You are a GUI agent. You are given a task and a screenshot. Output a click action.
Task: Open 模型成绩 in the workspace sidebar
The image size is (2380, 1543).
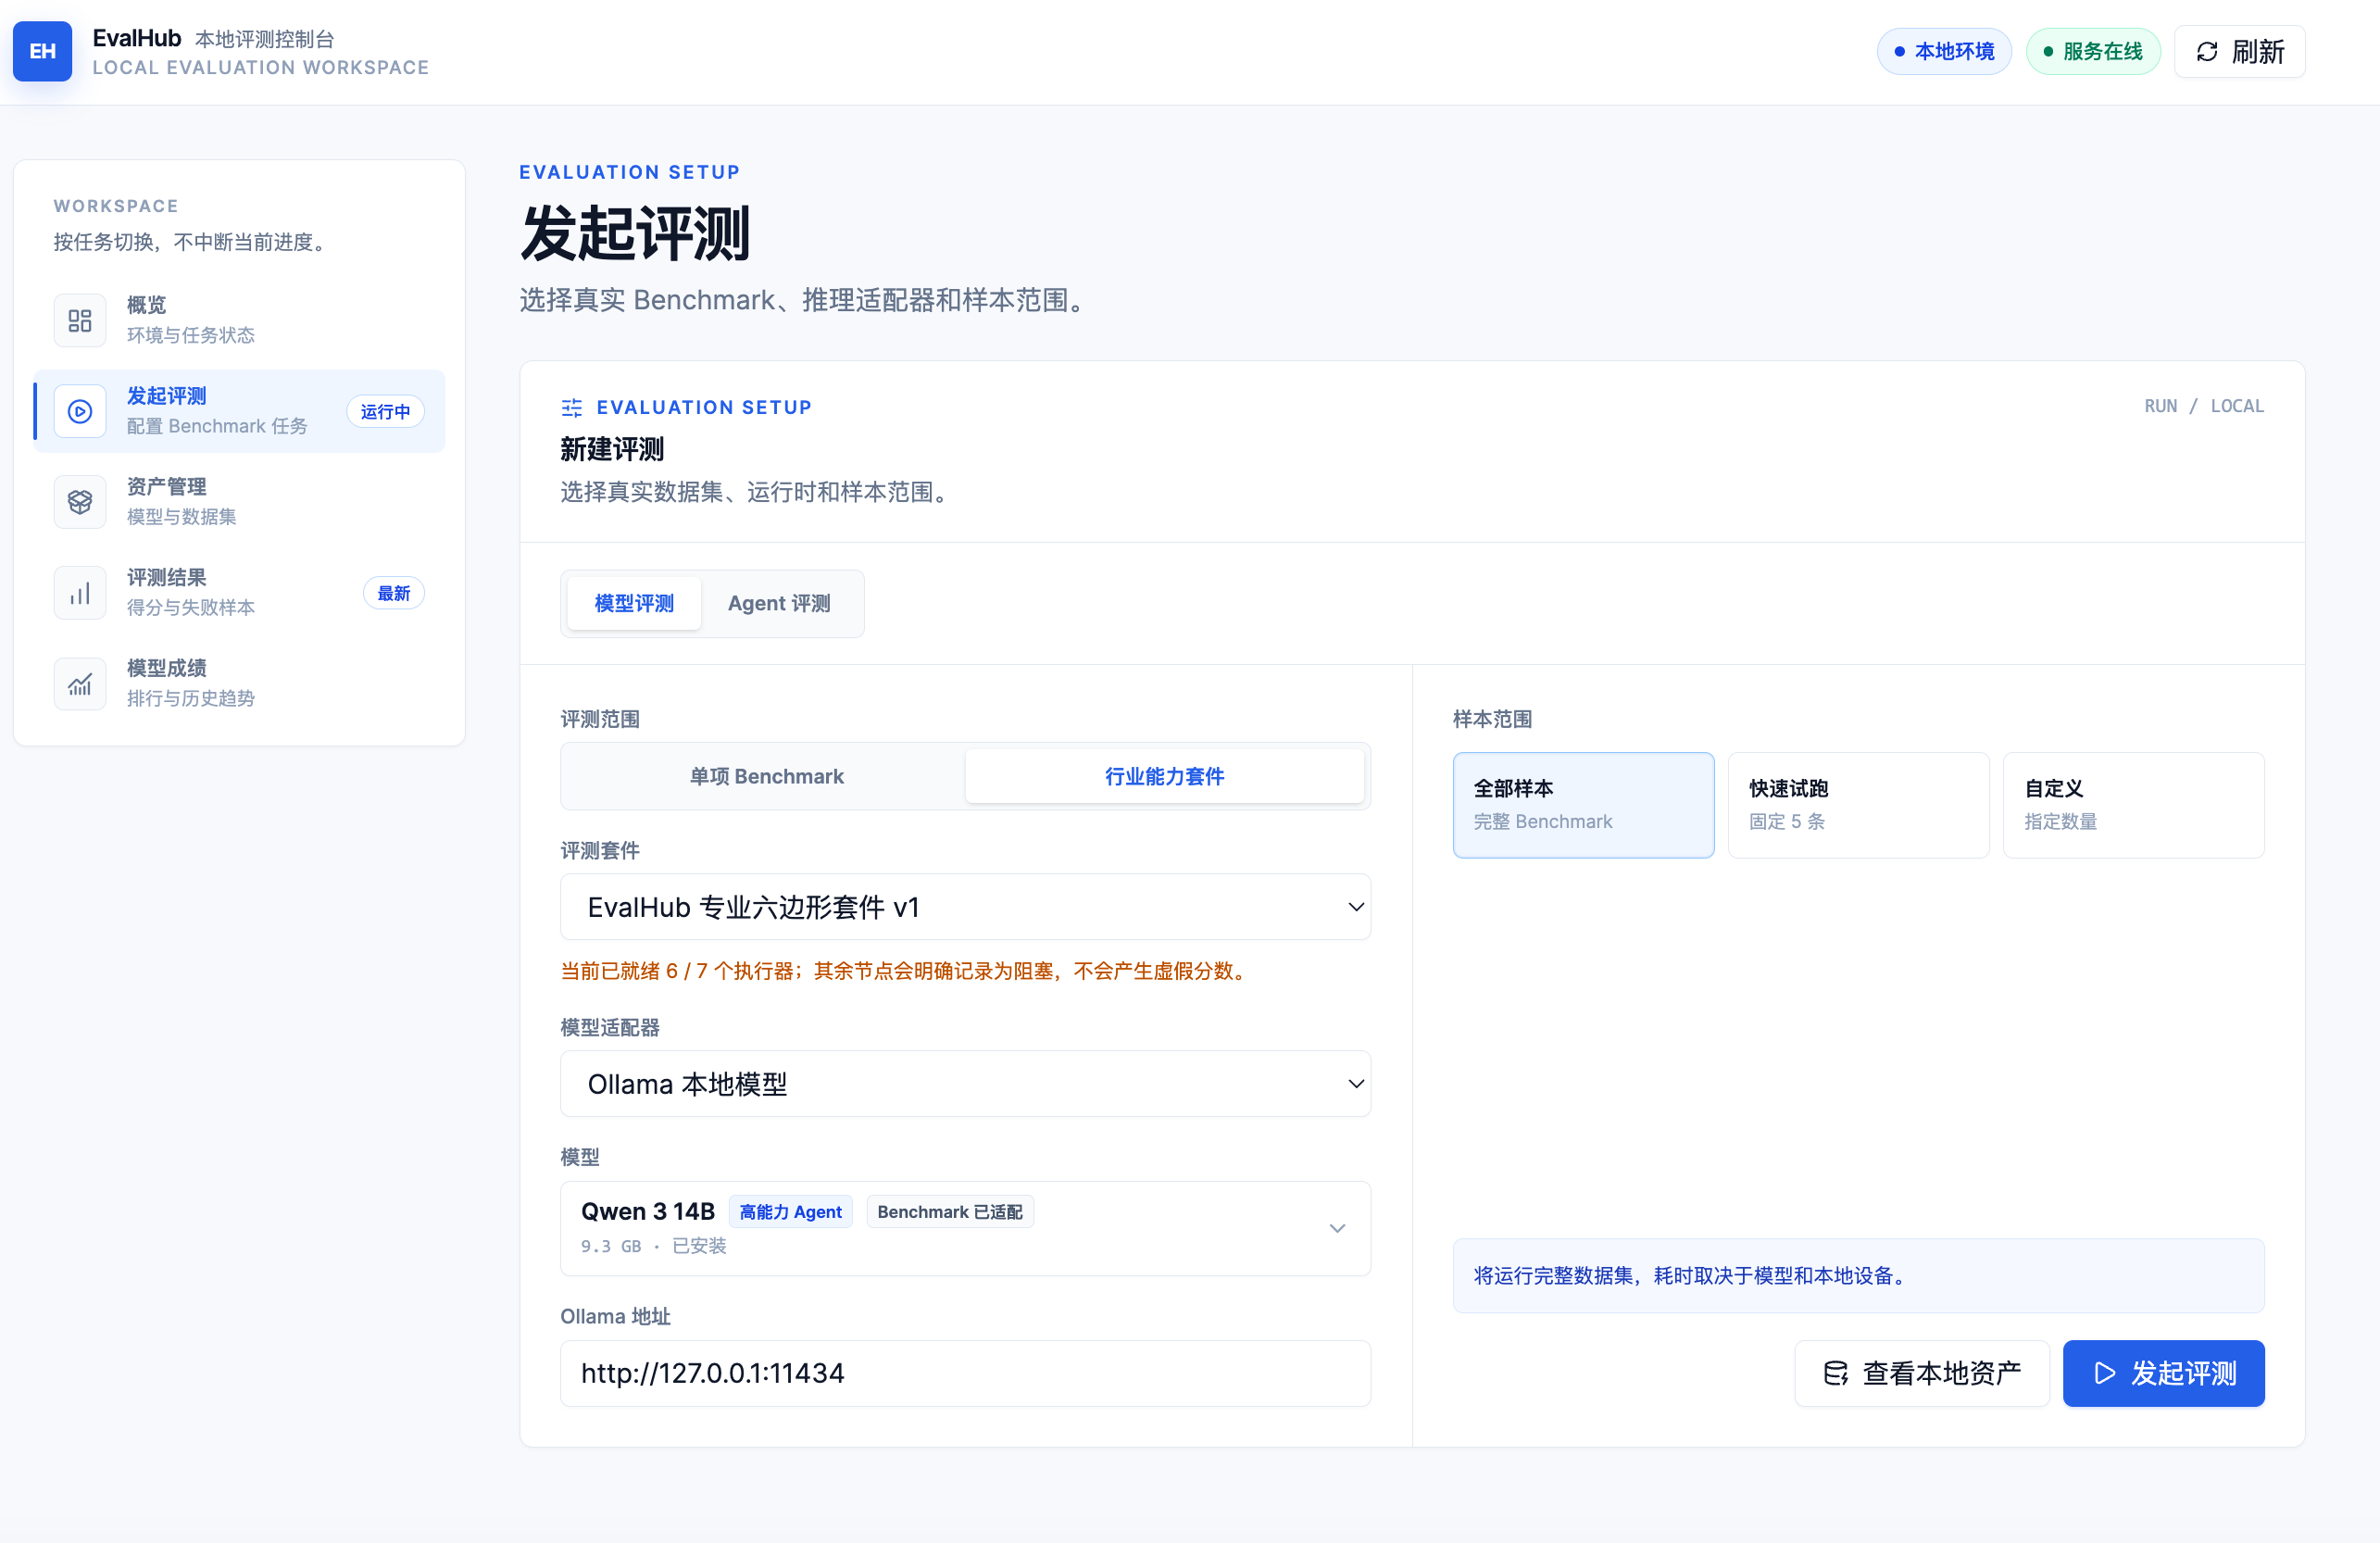[x=240, y=684]
